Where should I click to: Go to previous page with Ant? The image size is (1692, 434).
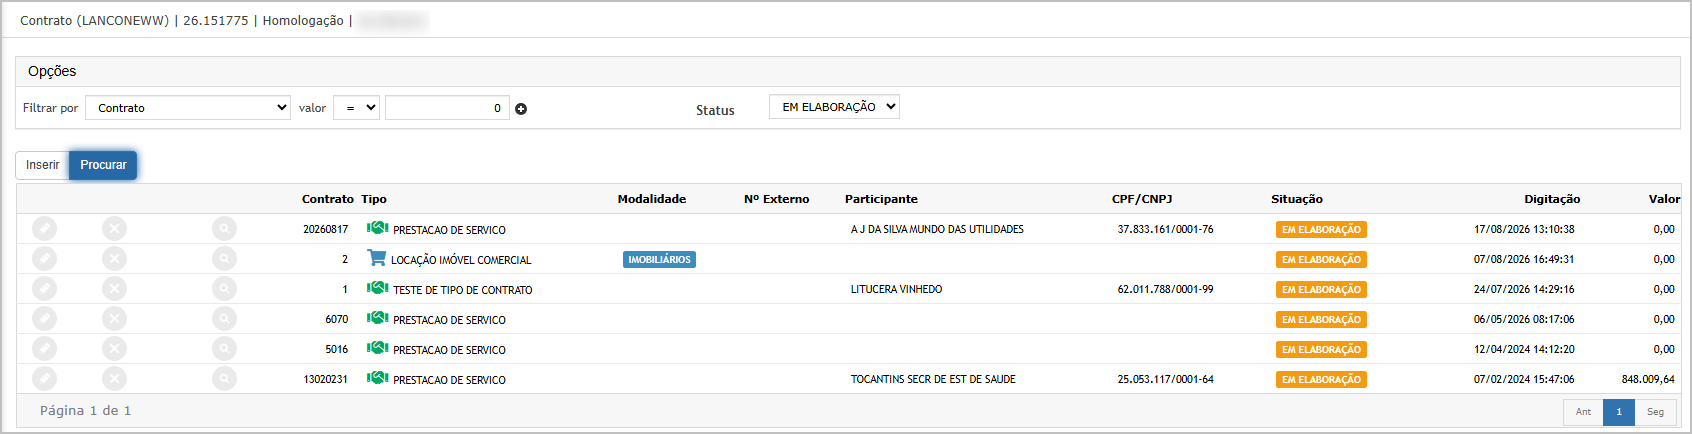1583,412
